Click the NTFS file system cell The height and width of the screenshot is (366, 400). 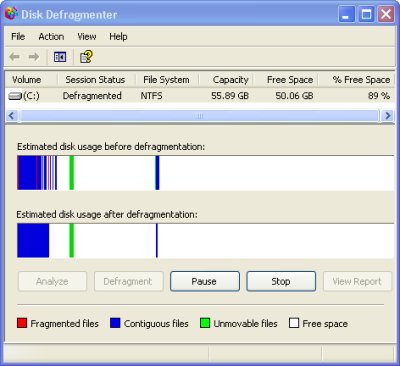151,96
